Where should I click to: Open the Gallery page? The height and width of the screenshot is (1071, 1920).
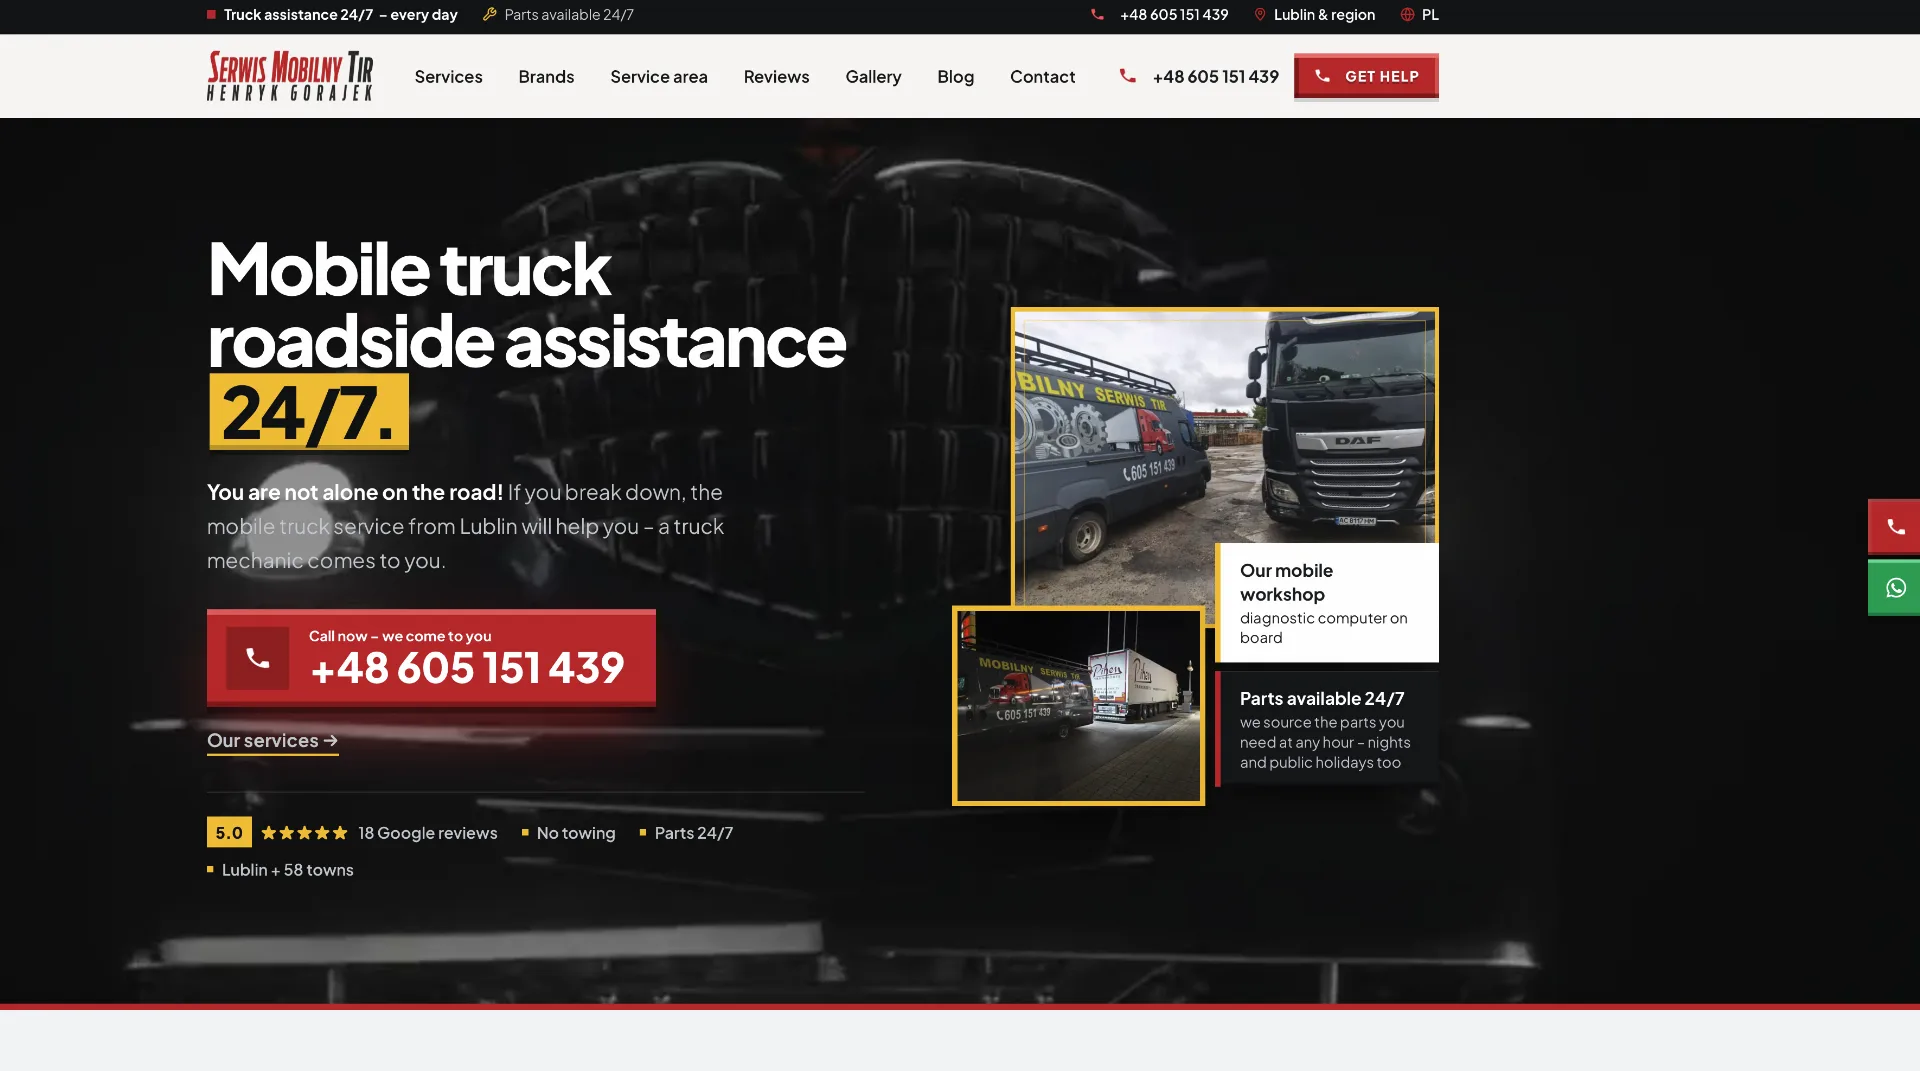pos(873,77)
